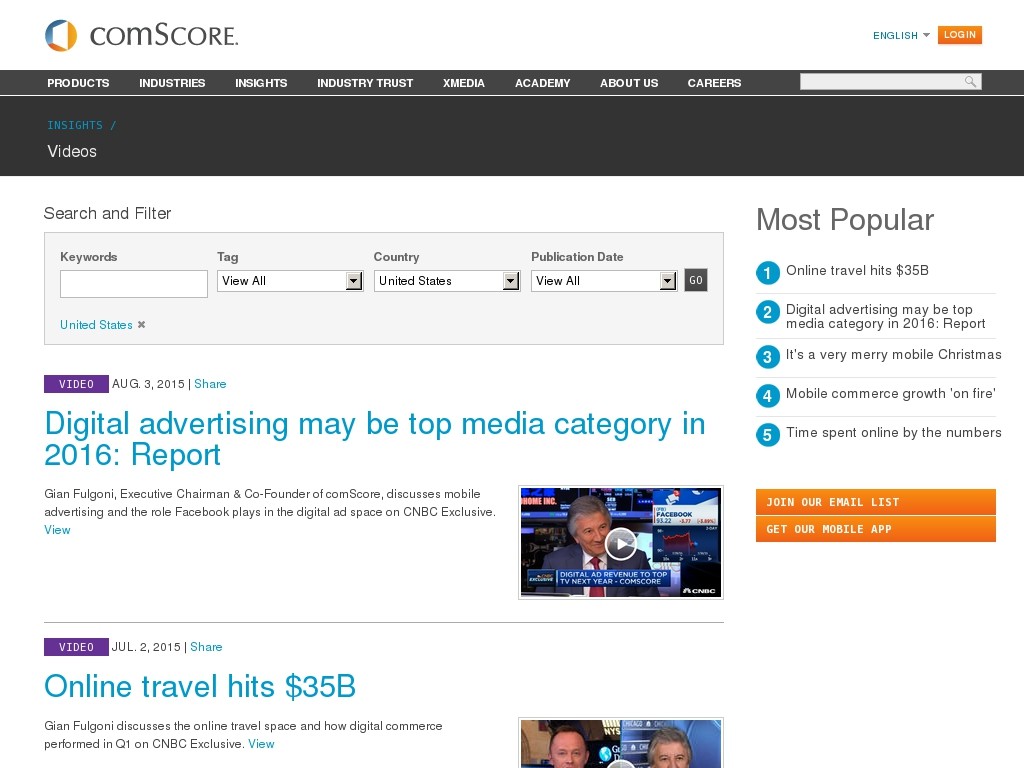Click the comScore logo

coord(142,35)
